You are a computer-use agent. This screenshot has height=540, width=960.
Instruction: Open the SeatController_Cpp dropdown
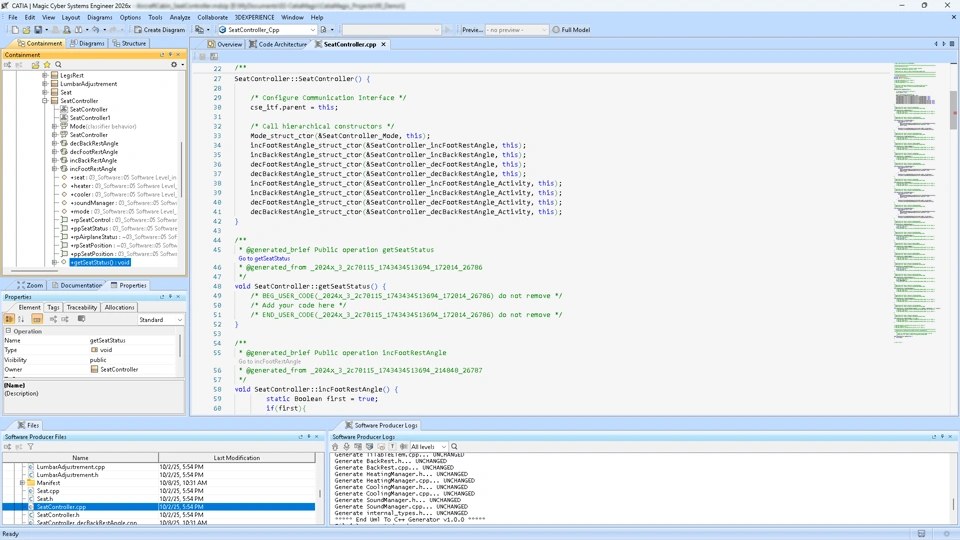click(x=312, y=30)
